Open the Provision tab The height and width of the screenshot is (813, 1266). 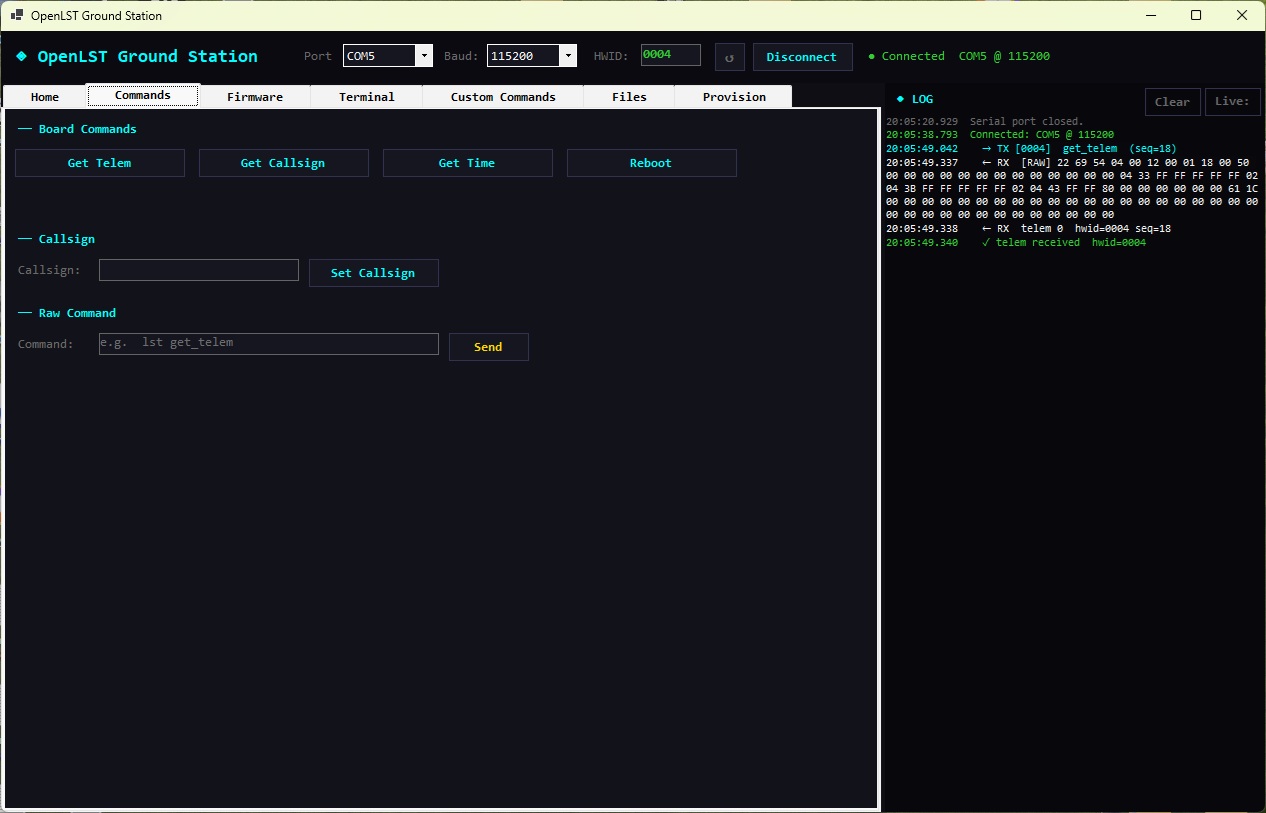733,96
